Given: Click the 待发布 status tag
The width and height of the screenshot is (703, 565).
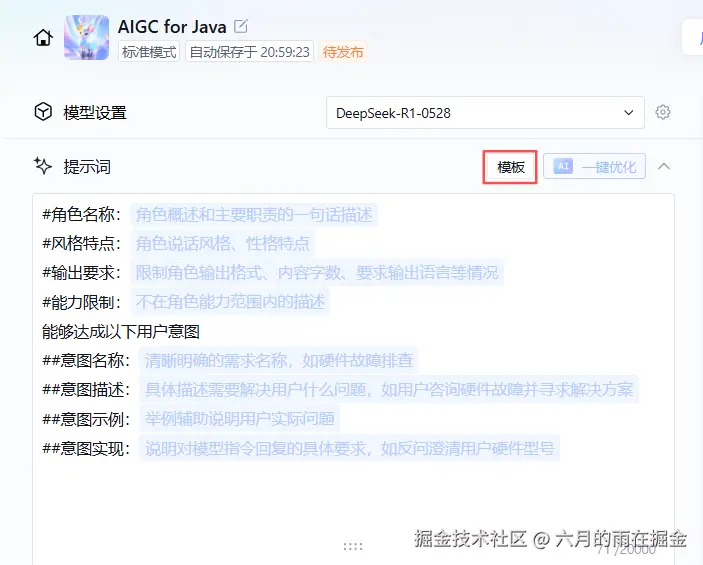Looking at the screenshot, I should point(343,52).
